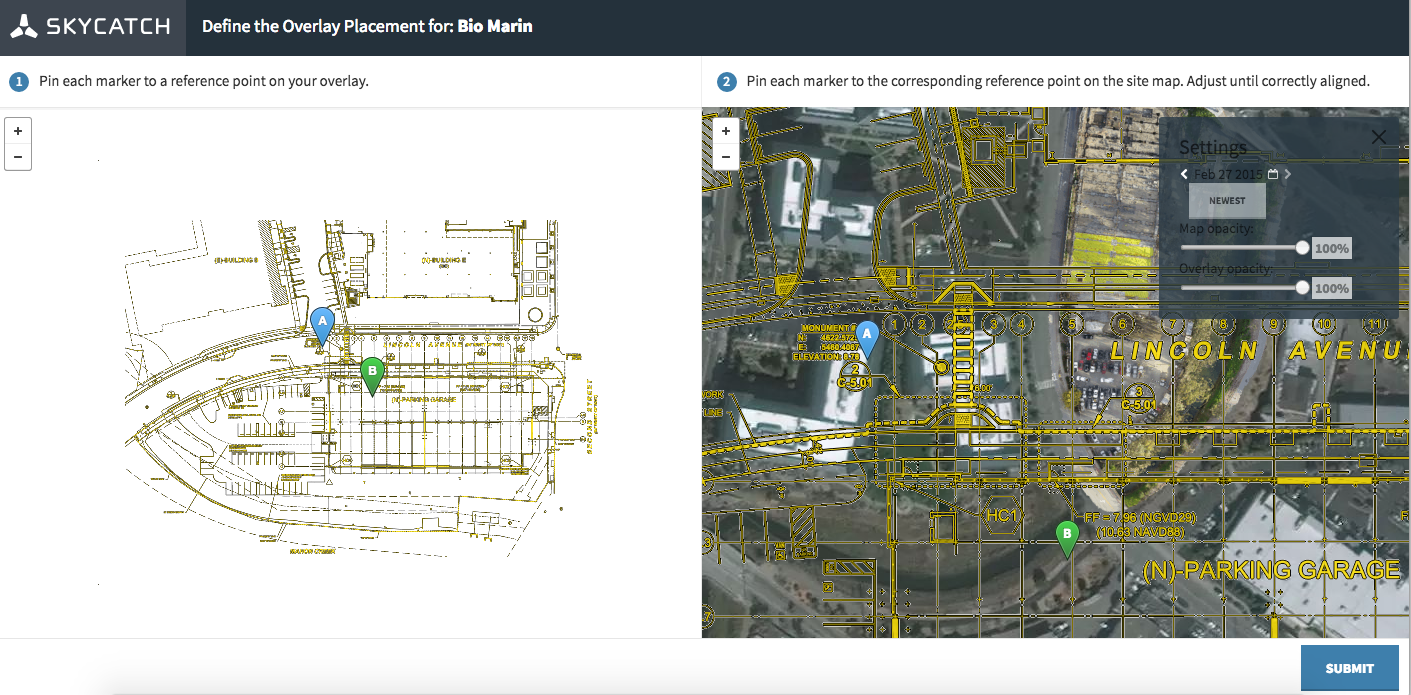1411x695 pixels.
Task: Select green marker B on the overlay drawing
Action: pos(372,375)
